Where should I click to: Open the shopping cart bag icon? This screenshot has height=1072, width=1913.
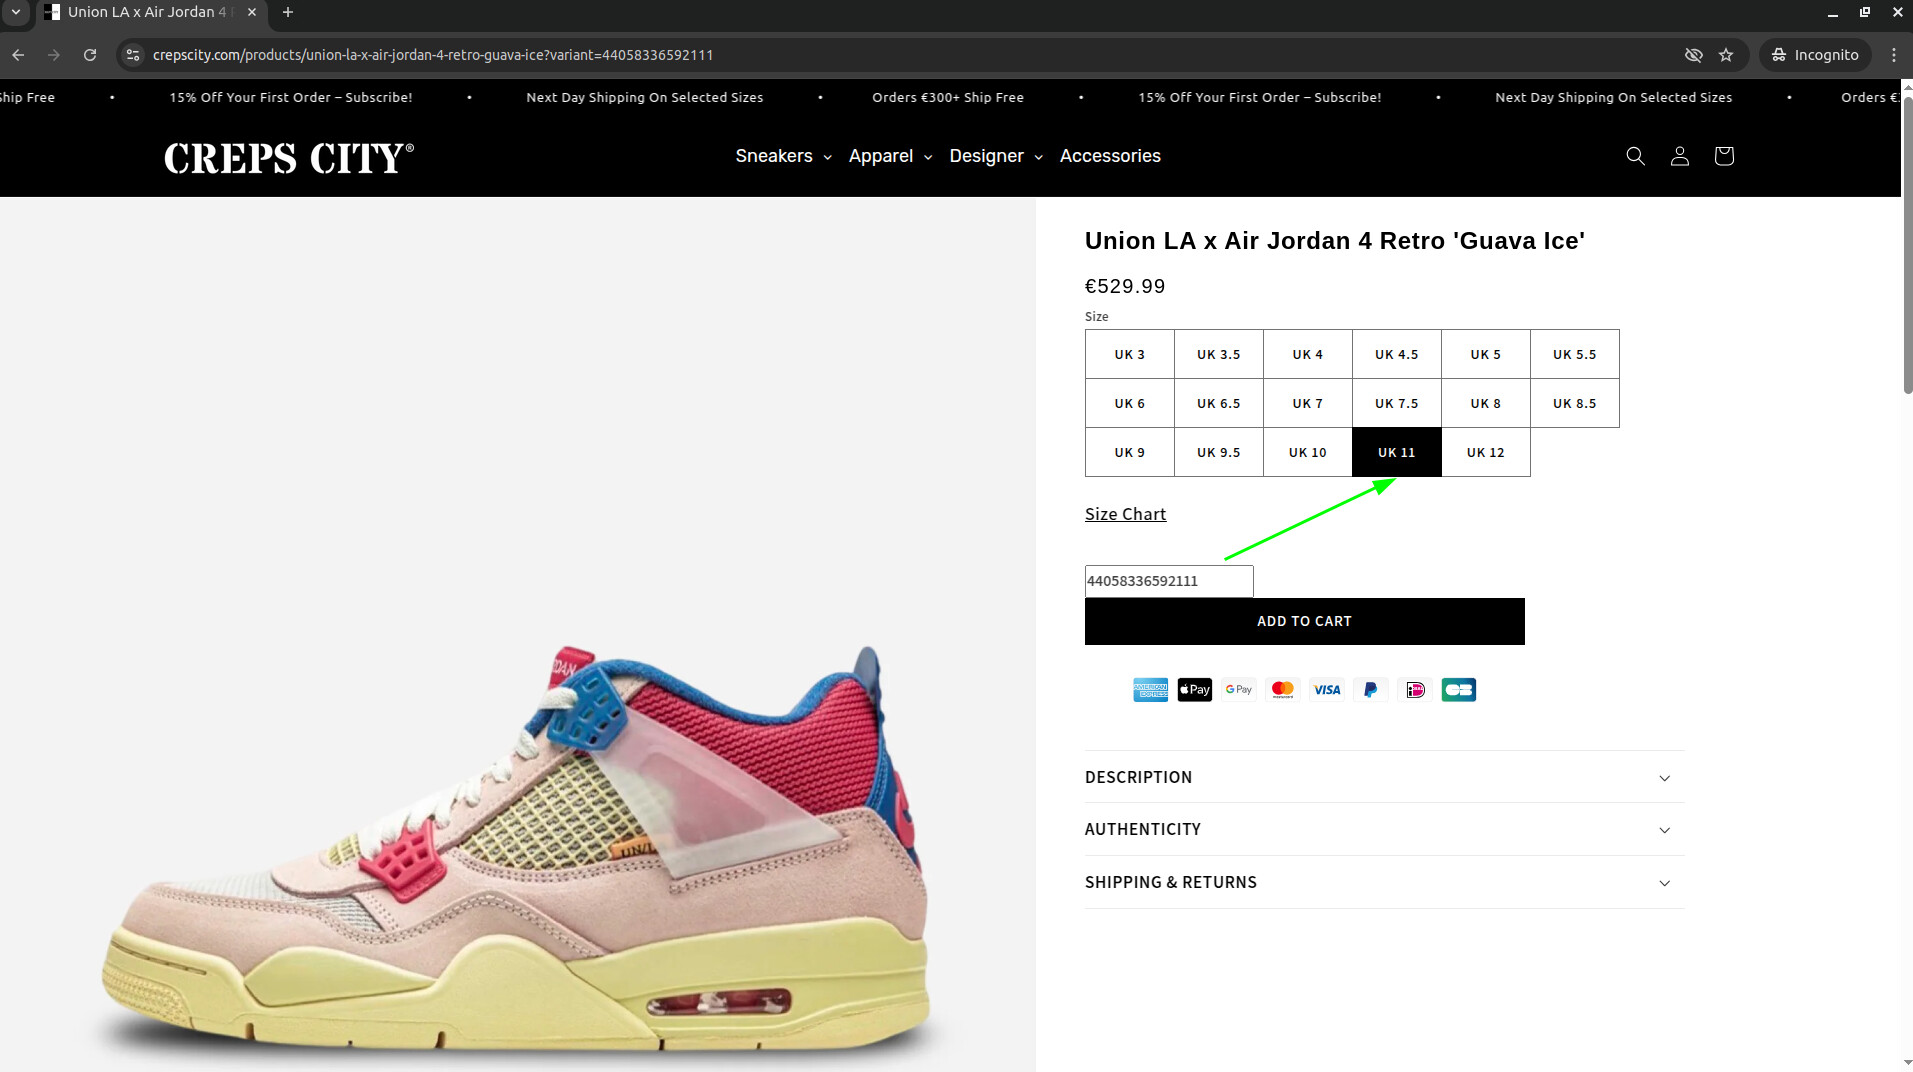click(x=1723, y=156)
